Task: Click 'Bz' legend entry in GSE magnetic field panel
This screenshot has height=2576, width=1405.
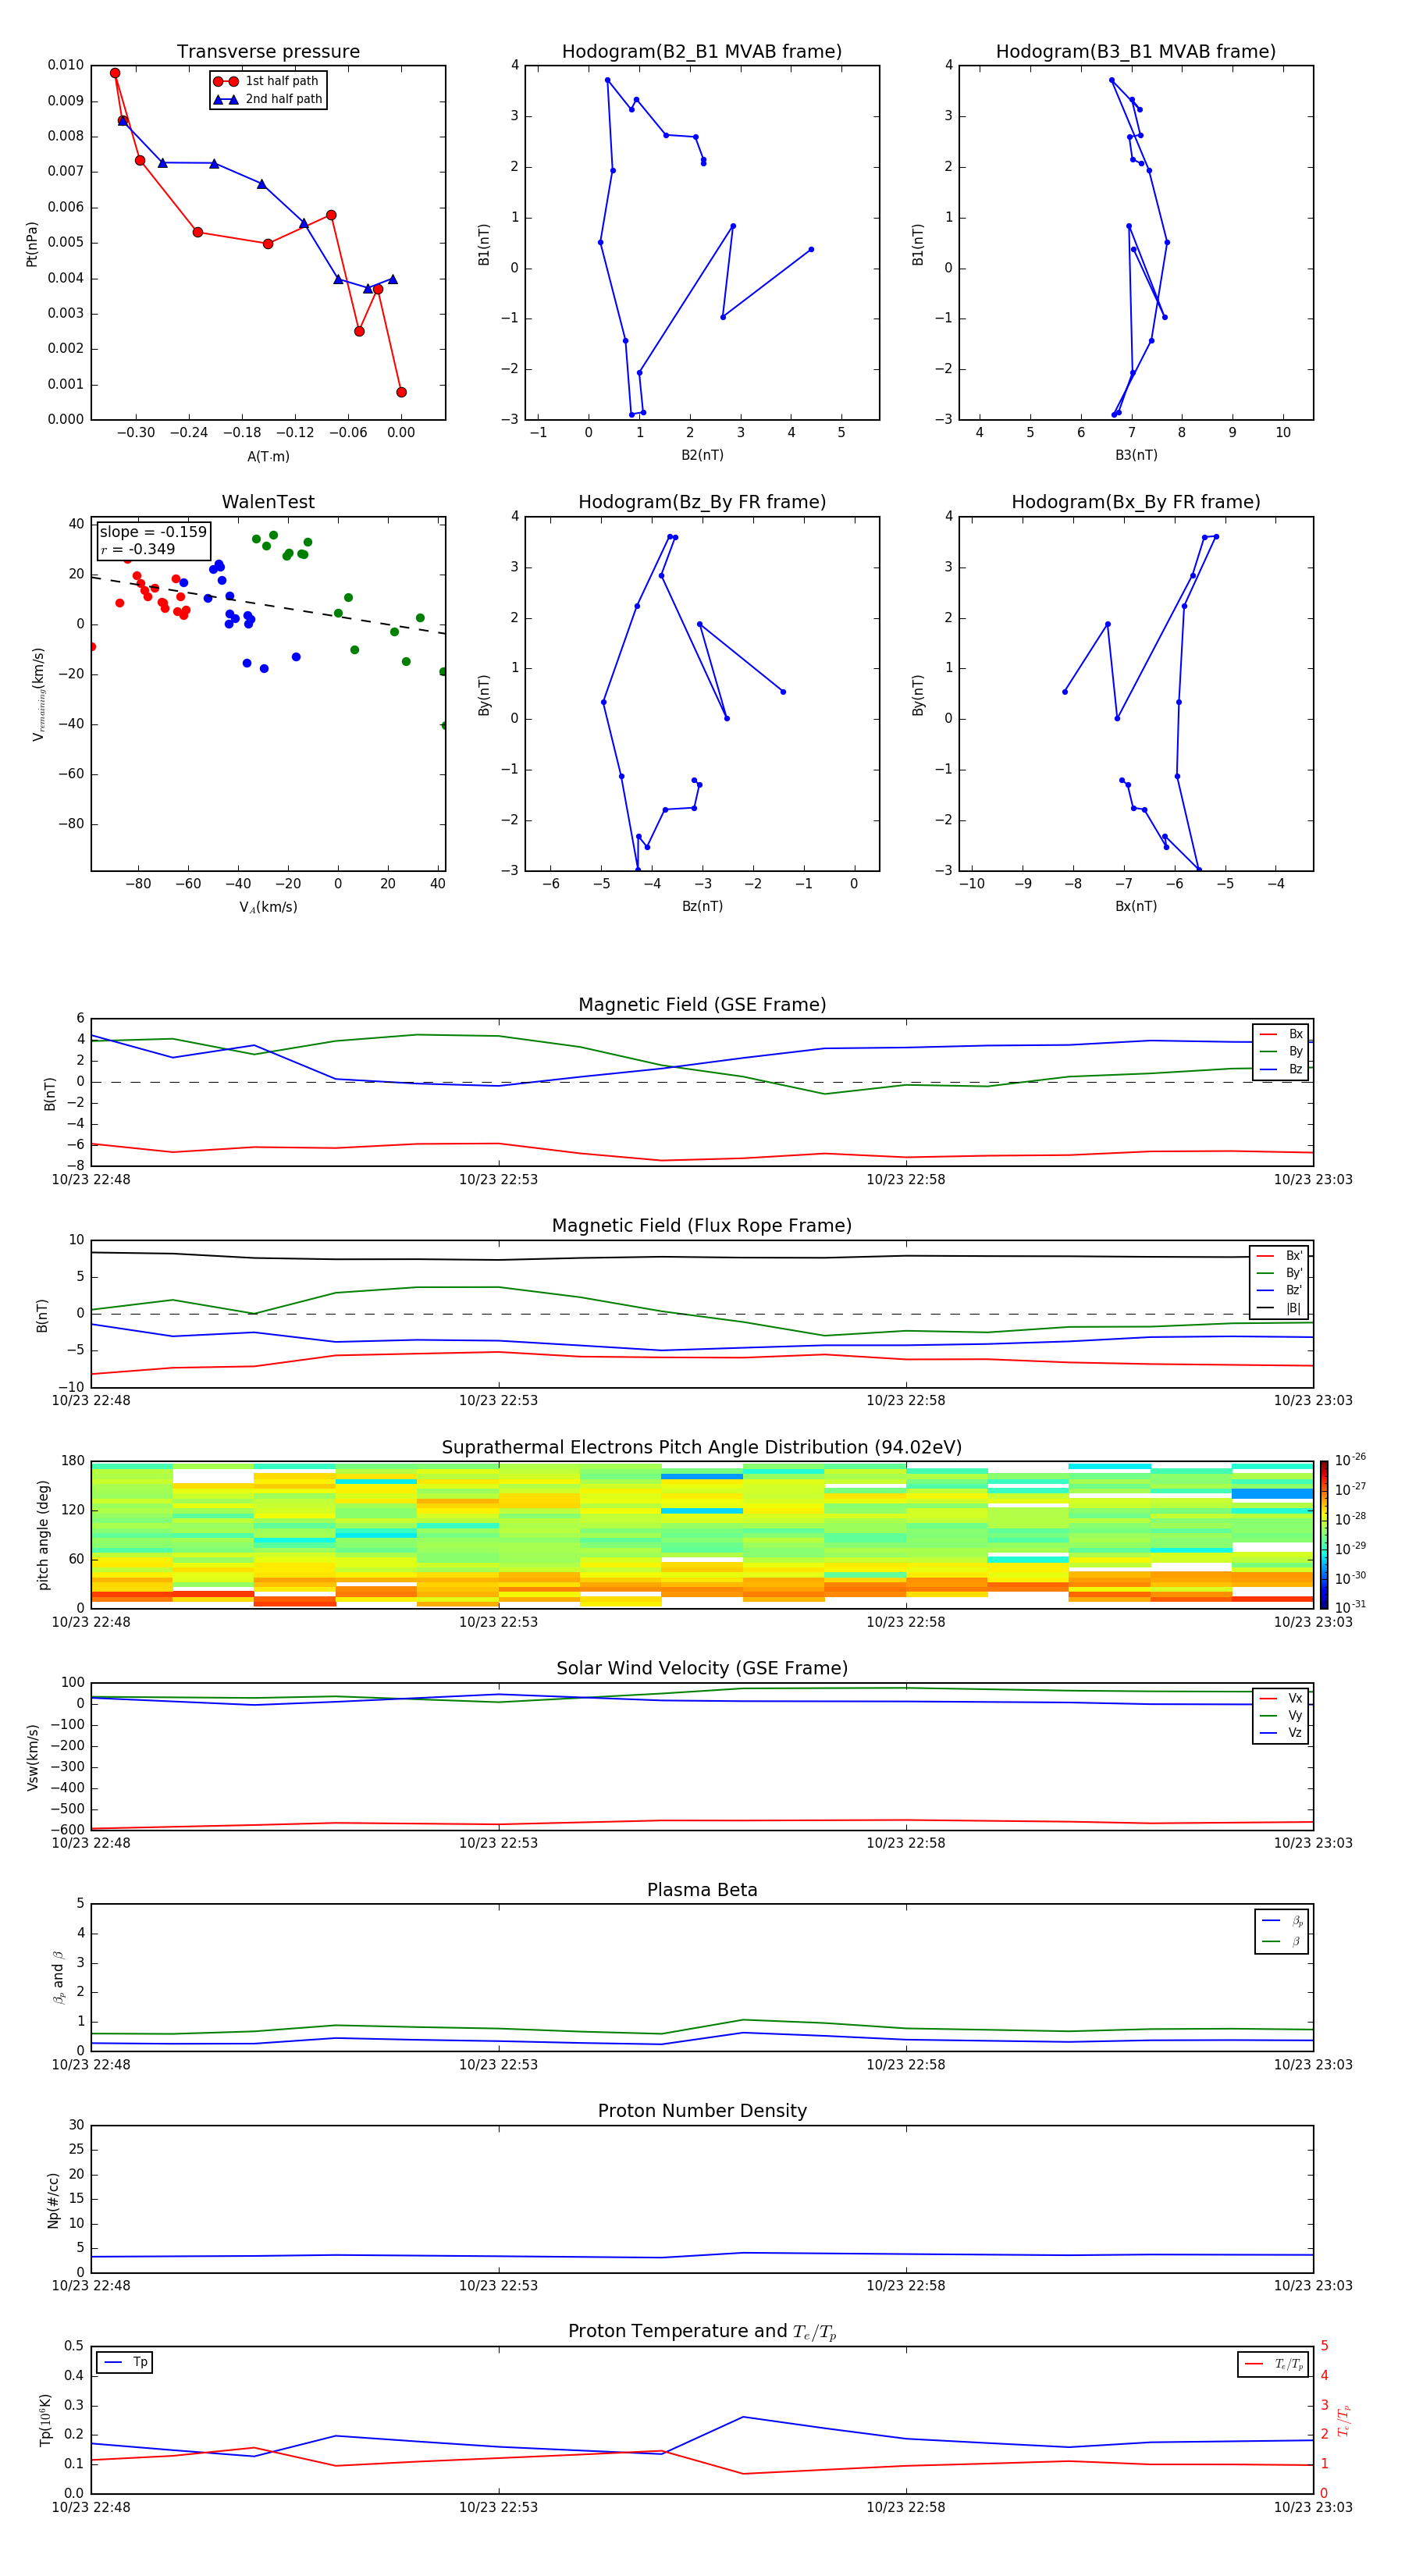Action: (1282, 1069)
